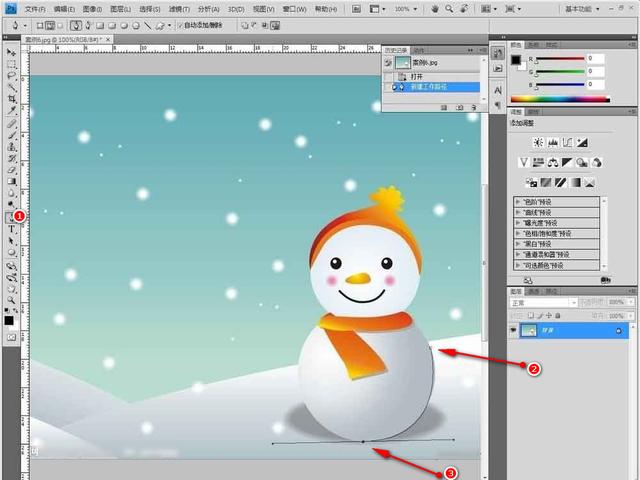This screenshot has height=480, width=640.
Task: Select the Zoom magnifier tool in toolbox
Action: (x=11, y=300)
